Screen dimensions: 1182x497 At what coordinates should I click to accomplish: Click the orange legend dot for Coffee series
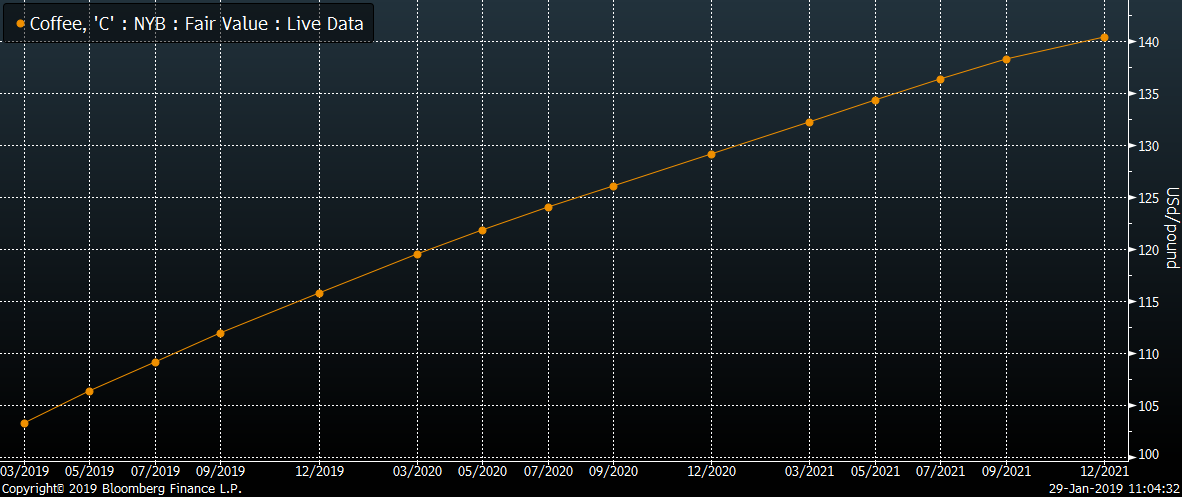point(20,24)
